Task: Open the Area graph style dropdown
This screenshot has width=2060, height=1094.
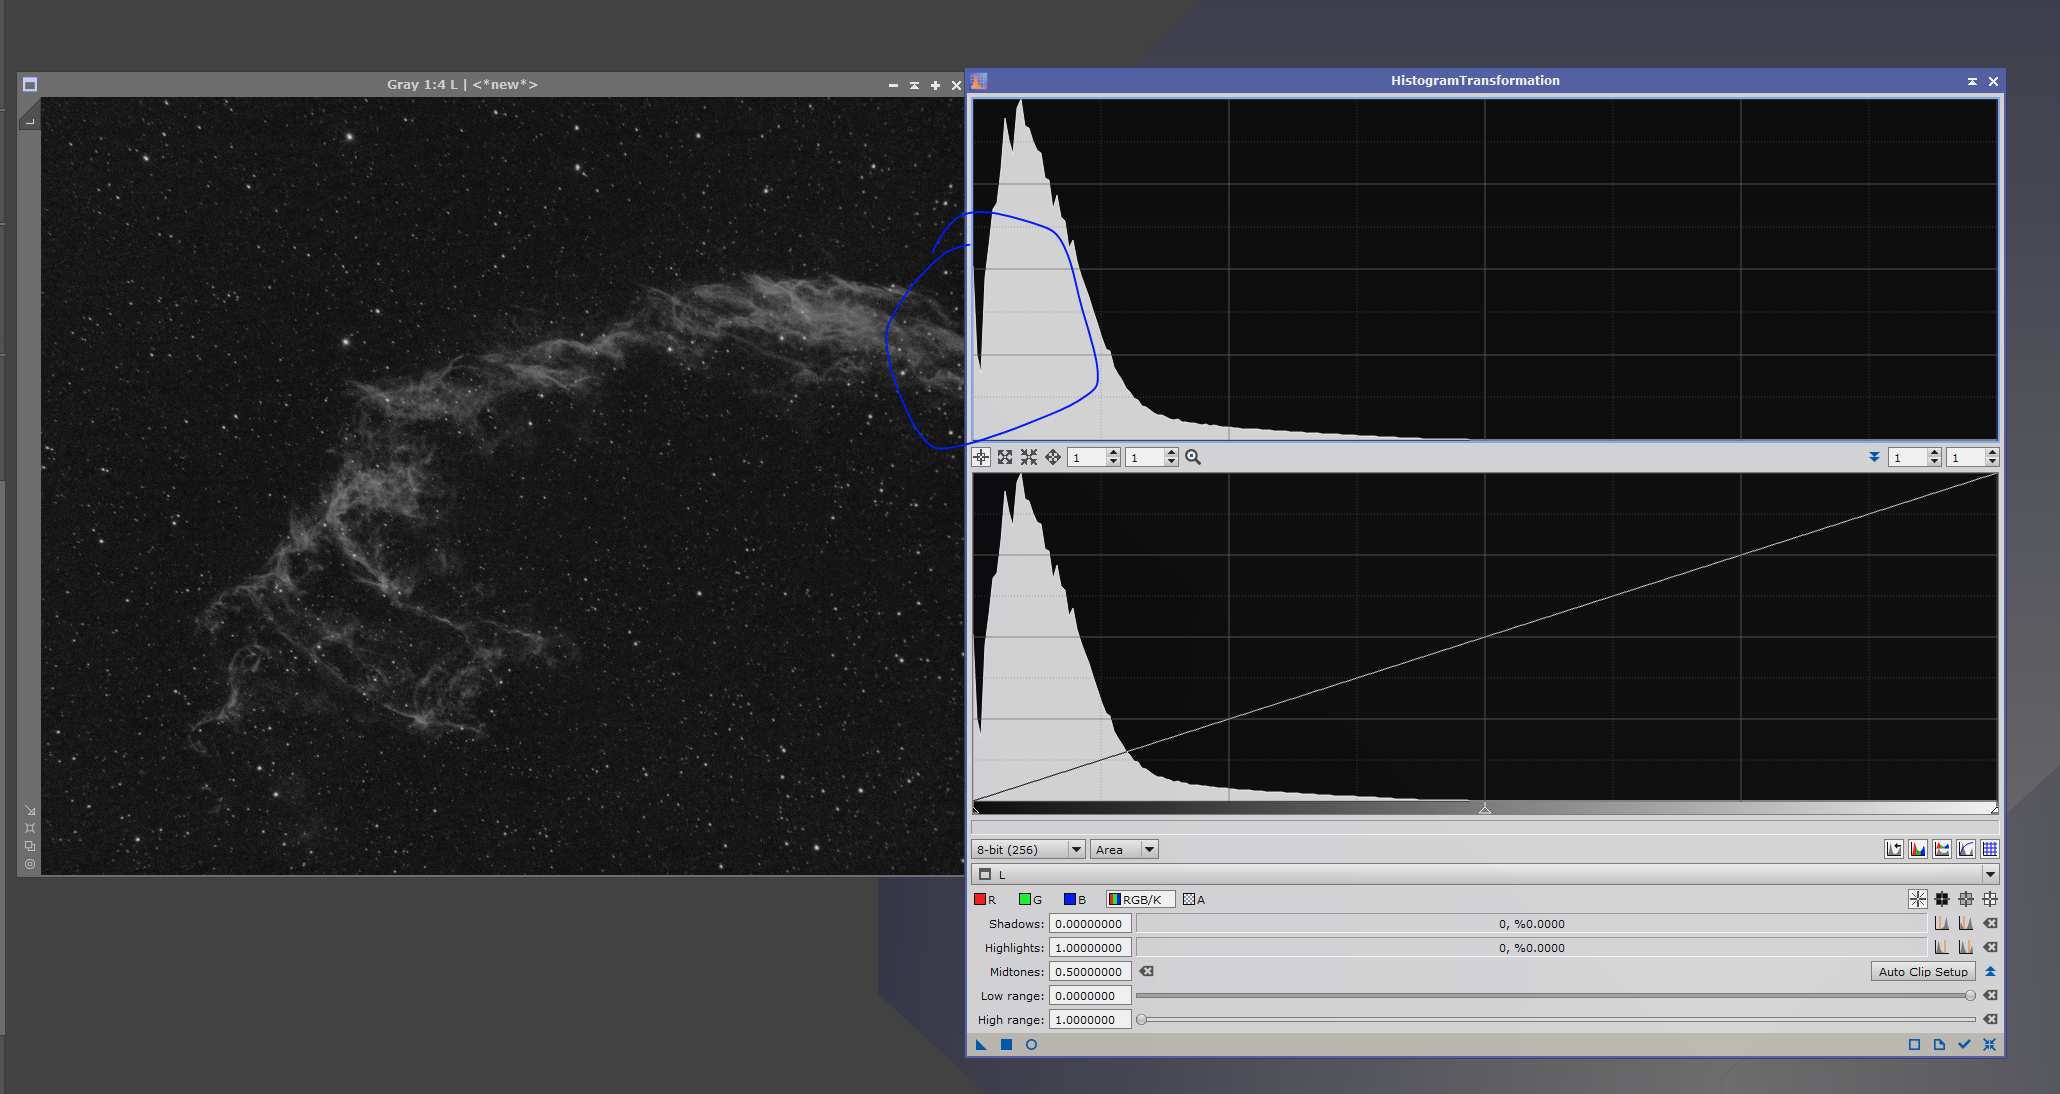Action: [x=1123, y=849]
